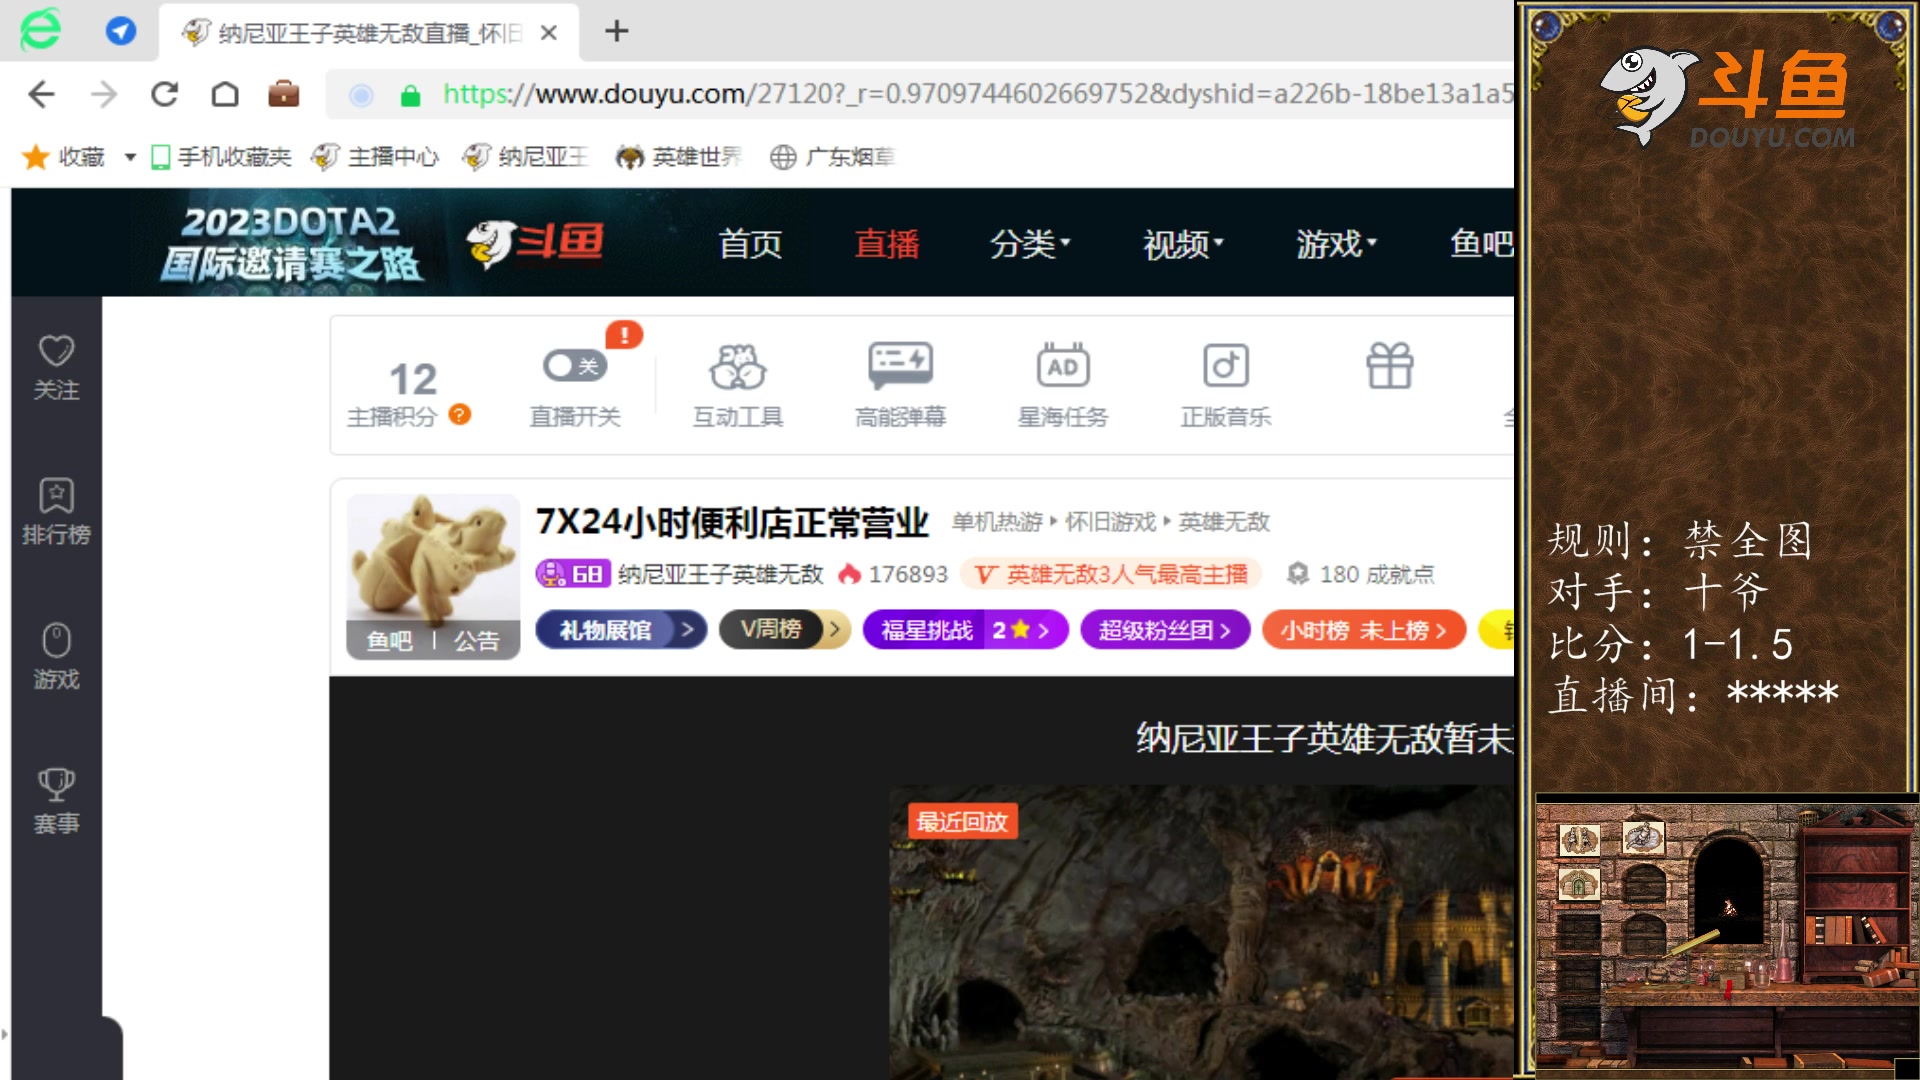Click the 最近回放 replay thumbnail
The width and height of the screenshot is (1920, 1080).
click(1202, 932)
